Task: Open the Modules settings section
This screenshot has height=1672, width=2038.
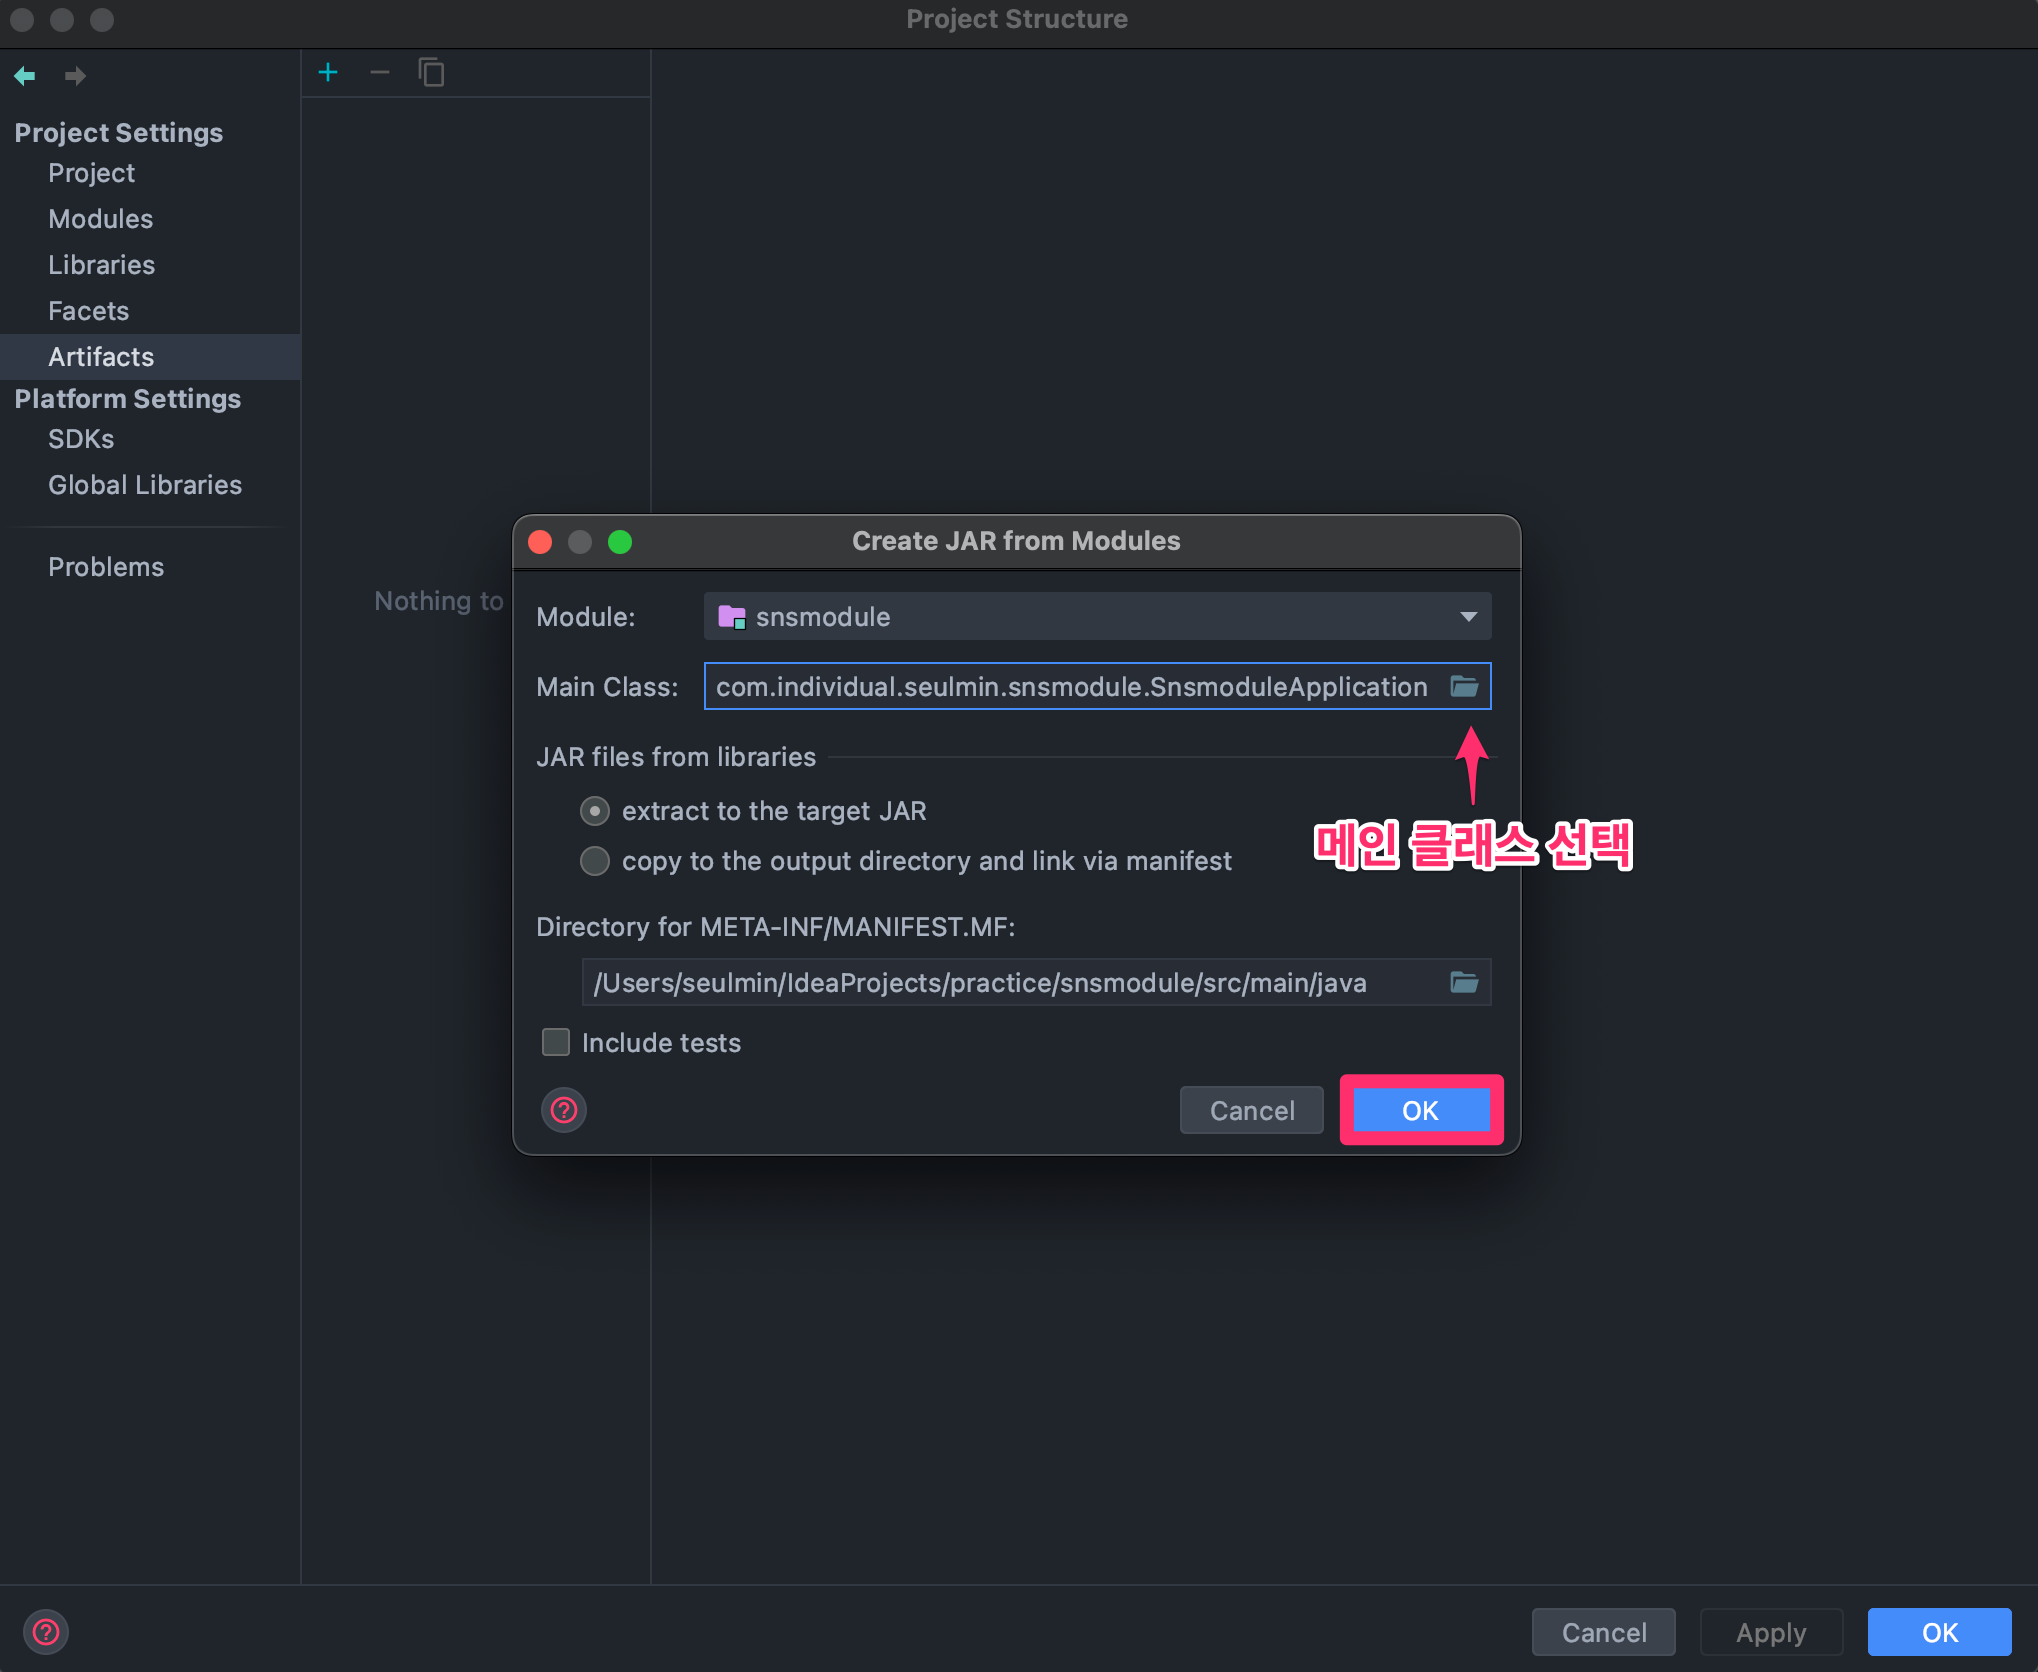Action: click(101, 219)
